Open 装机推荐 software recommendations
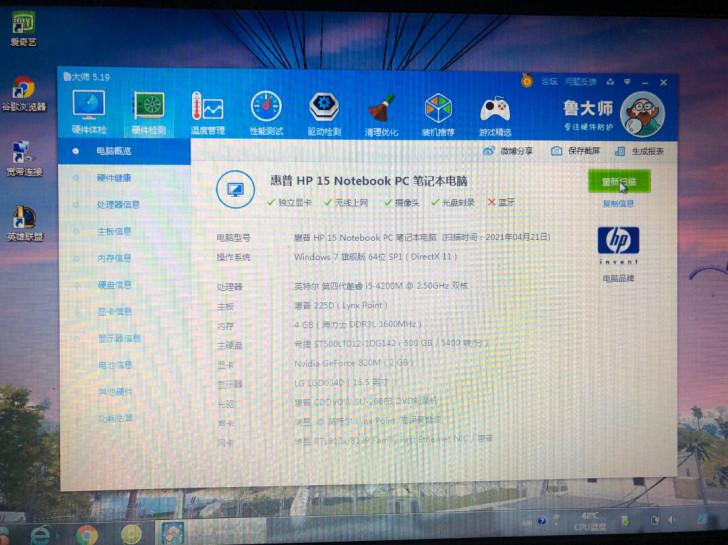728x545 pixels. tap(438, 115)
